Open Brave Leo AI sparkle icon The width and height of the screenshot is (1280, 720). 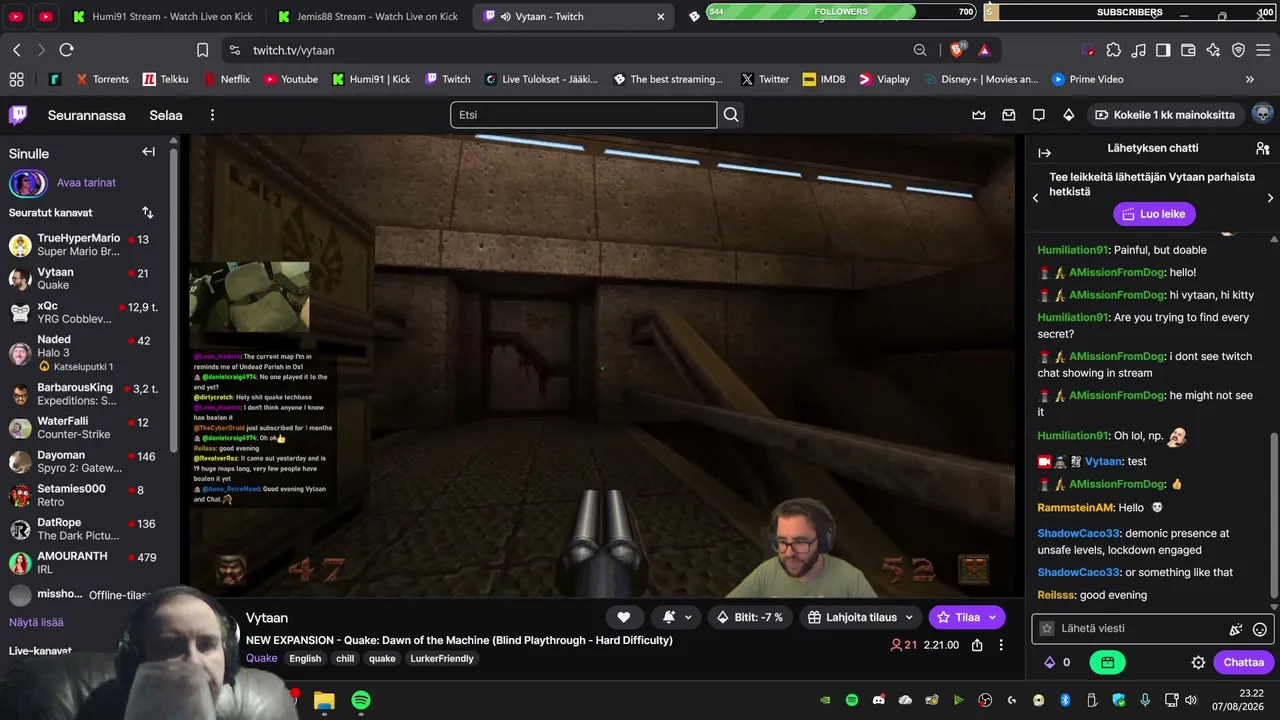point(1213,50)
